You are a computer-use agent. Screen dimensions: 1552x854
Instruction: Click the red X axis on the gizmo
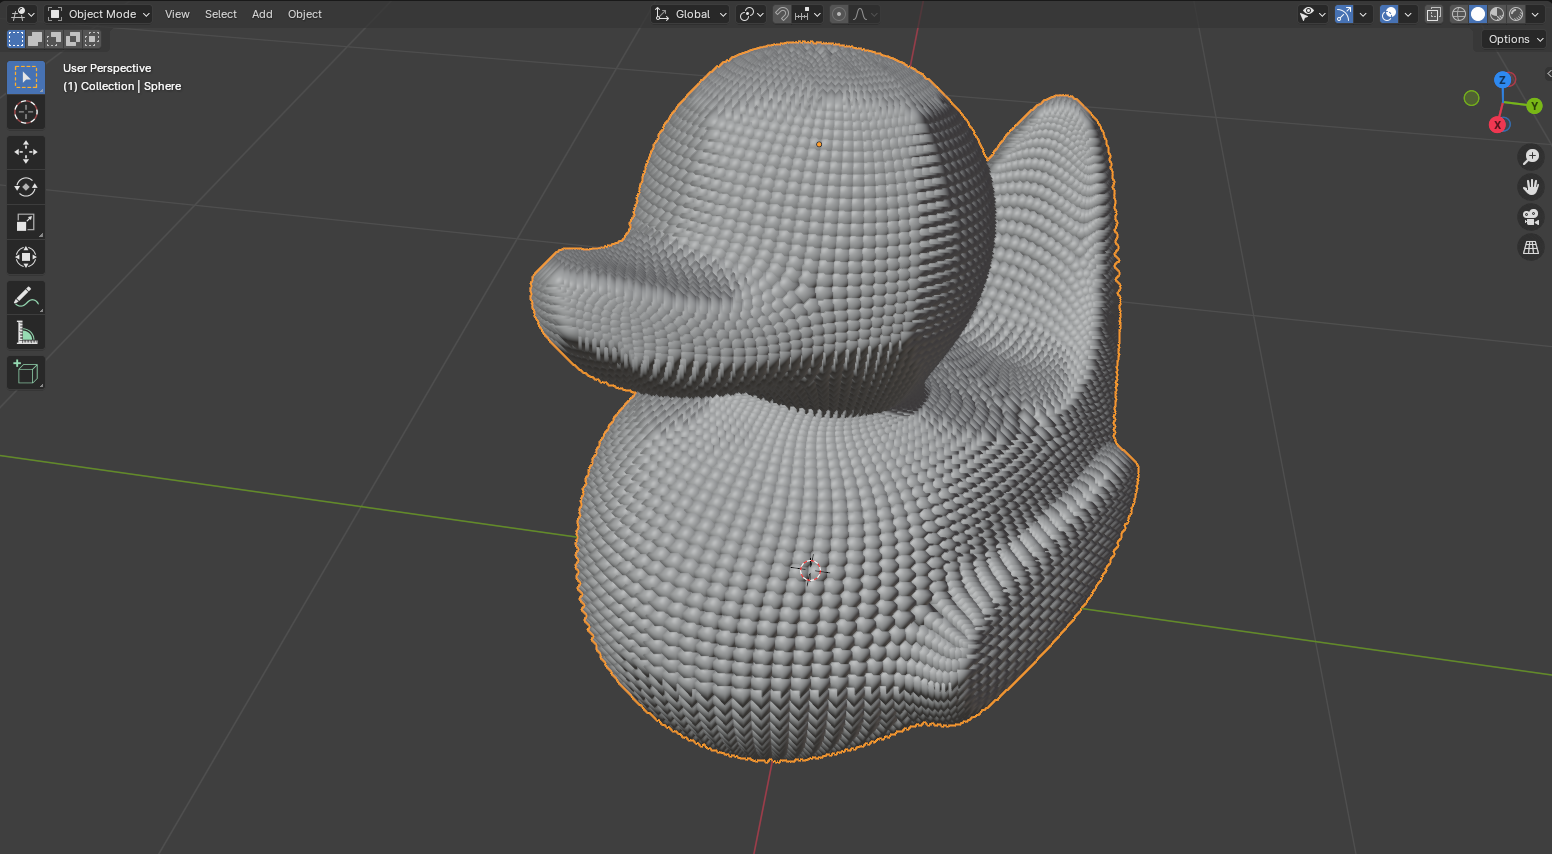click(x=1497, y=125)
